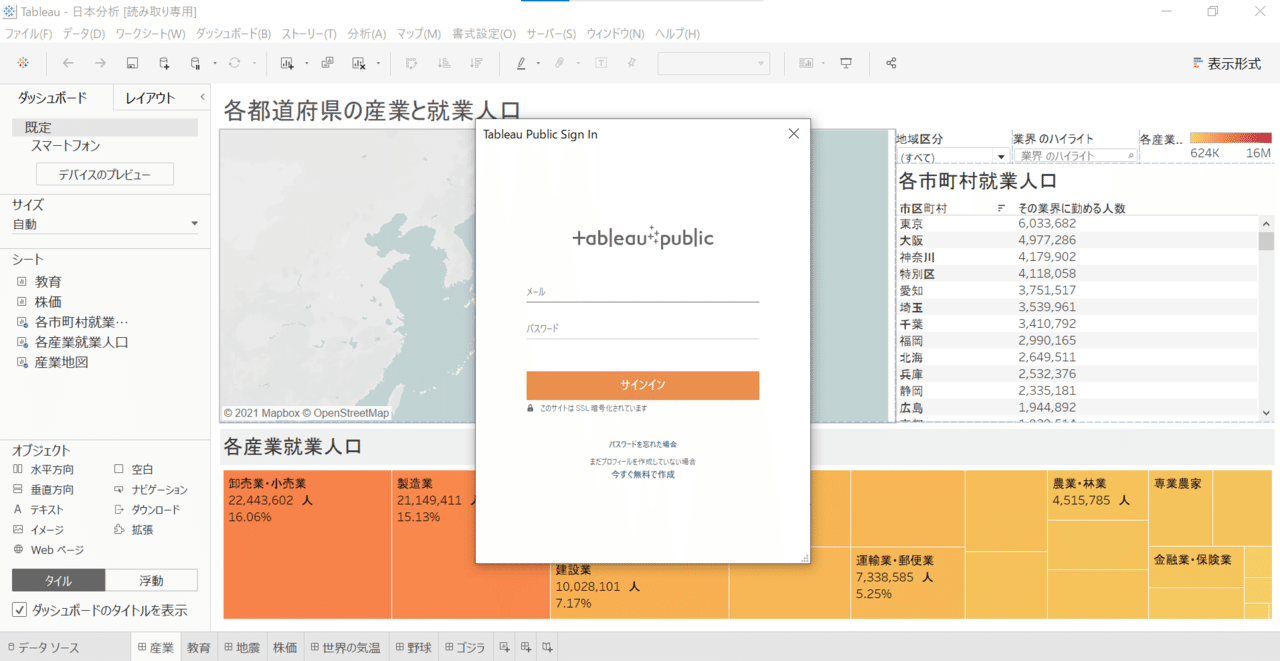
Task: Click the duplicate sheet toolbar icon
Action: [x=327, y=63]
